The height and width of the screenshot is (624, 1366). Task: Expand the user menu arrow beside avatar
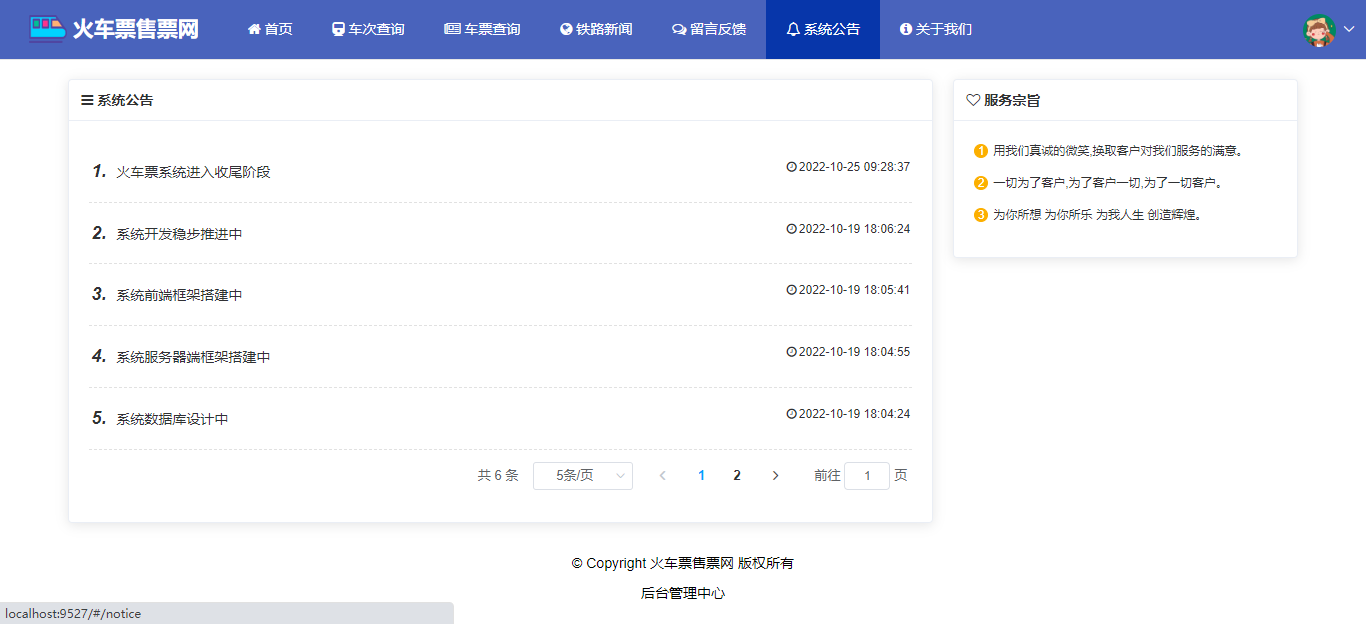click(x=1349, y=29)
